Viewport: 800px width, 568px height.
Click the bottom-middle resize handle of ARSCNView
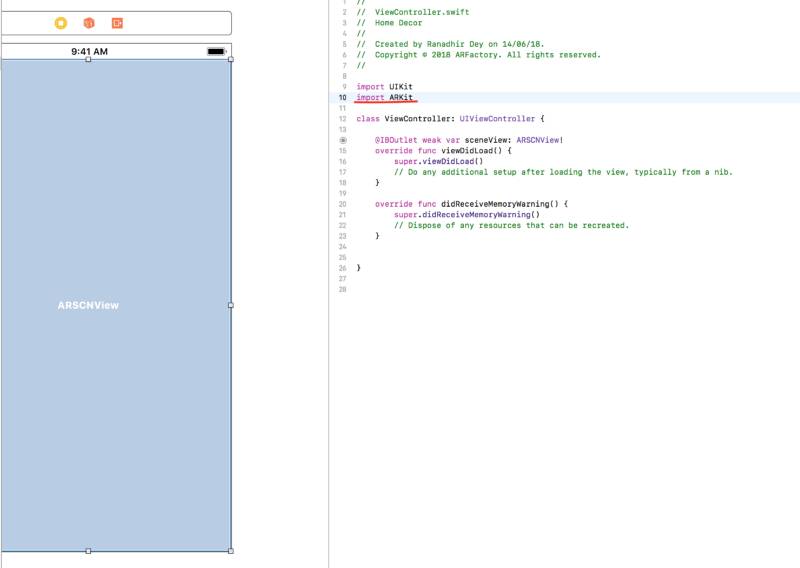[88, 551]
